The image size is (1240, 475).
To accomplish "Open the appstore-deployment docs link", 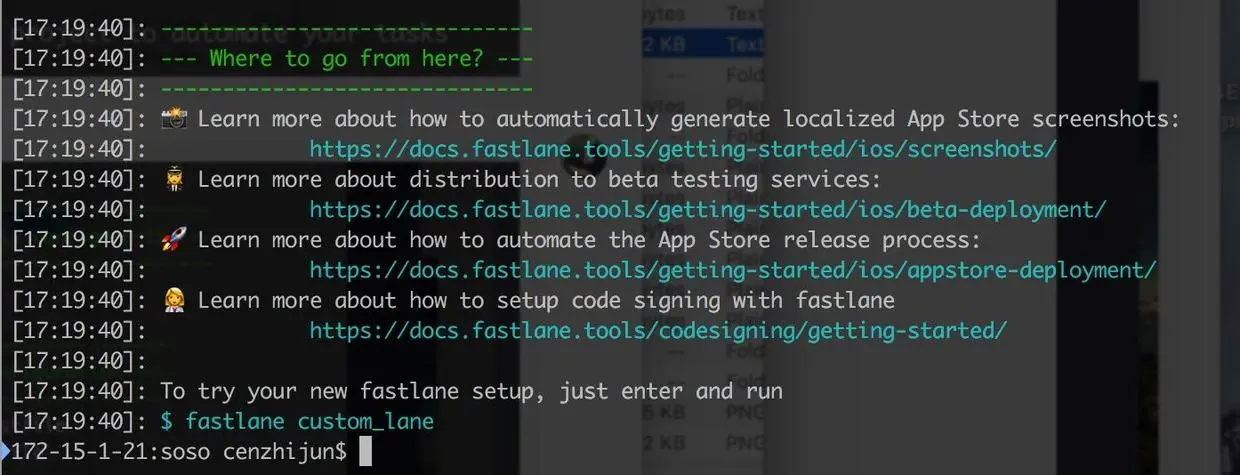I will (x=733, y=270).
